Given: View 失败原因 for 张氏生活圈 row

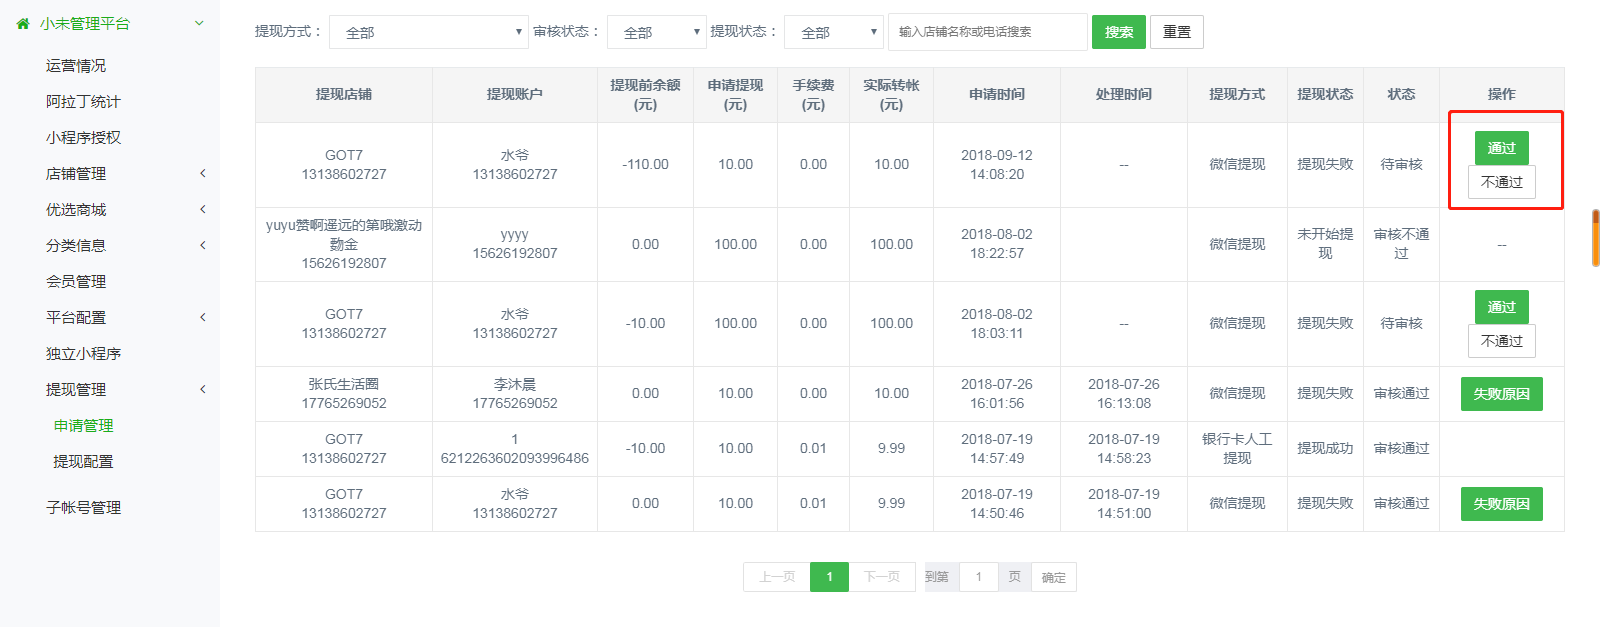Looking at the screenshot, I should [1501, 394].
